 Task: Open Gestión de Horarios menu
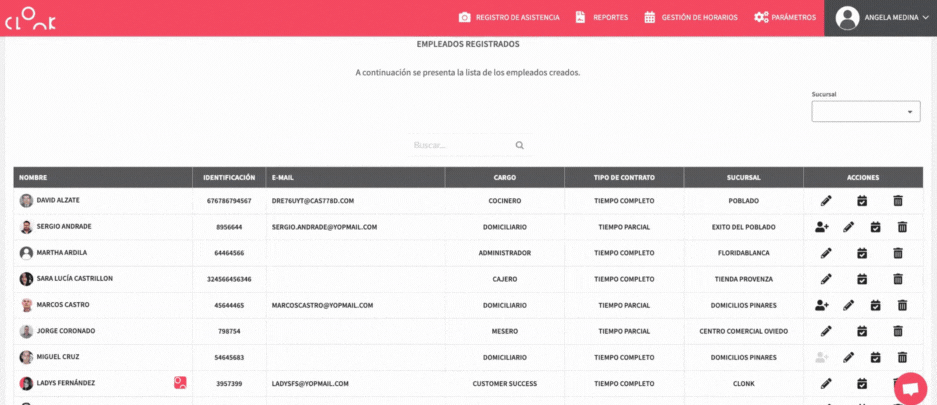pyautogui.click(x=691, y=17)
